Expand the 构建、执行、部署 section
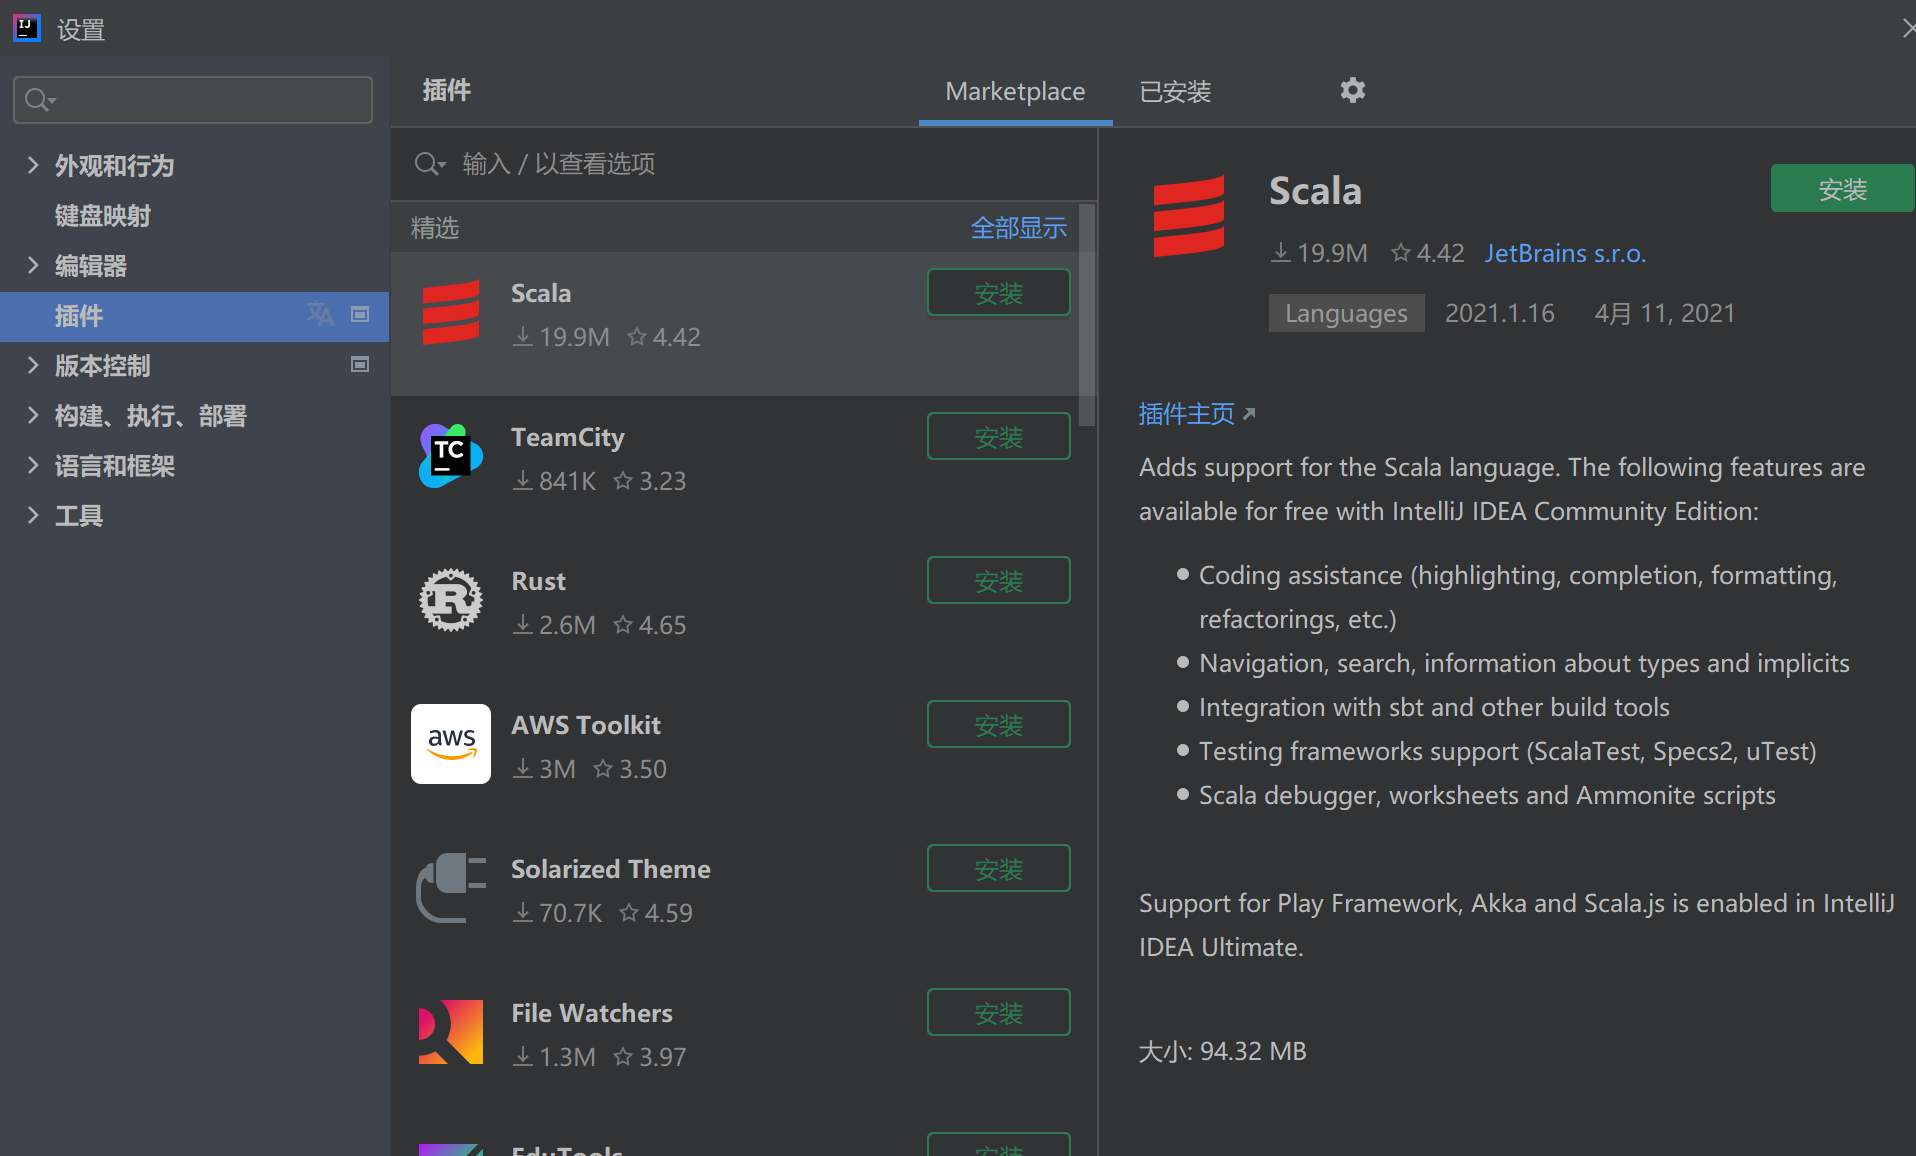The image size is (1916, 1156). pyautogui.click(x=33, y=415)
